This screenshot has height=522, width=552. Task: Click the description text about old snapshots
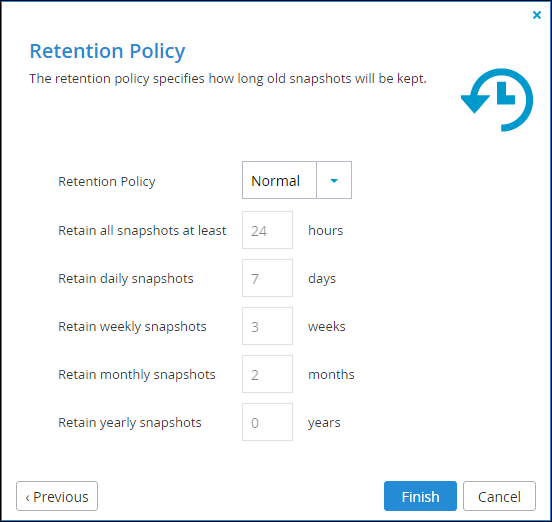tap(228, 79)
